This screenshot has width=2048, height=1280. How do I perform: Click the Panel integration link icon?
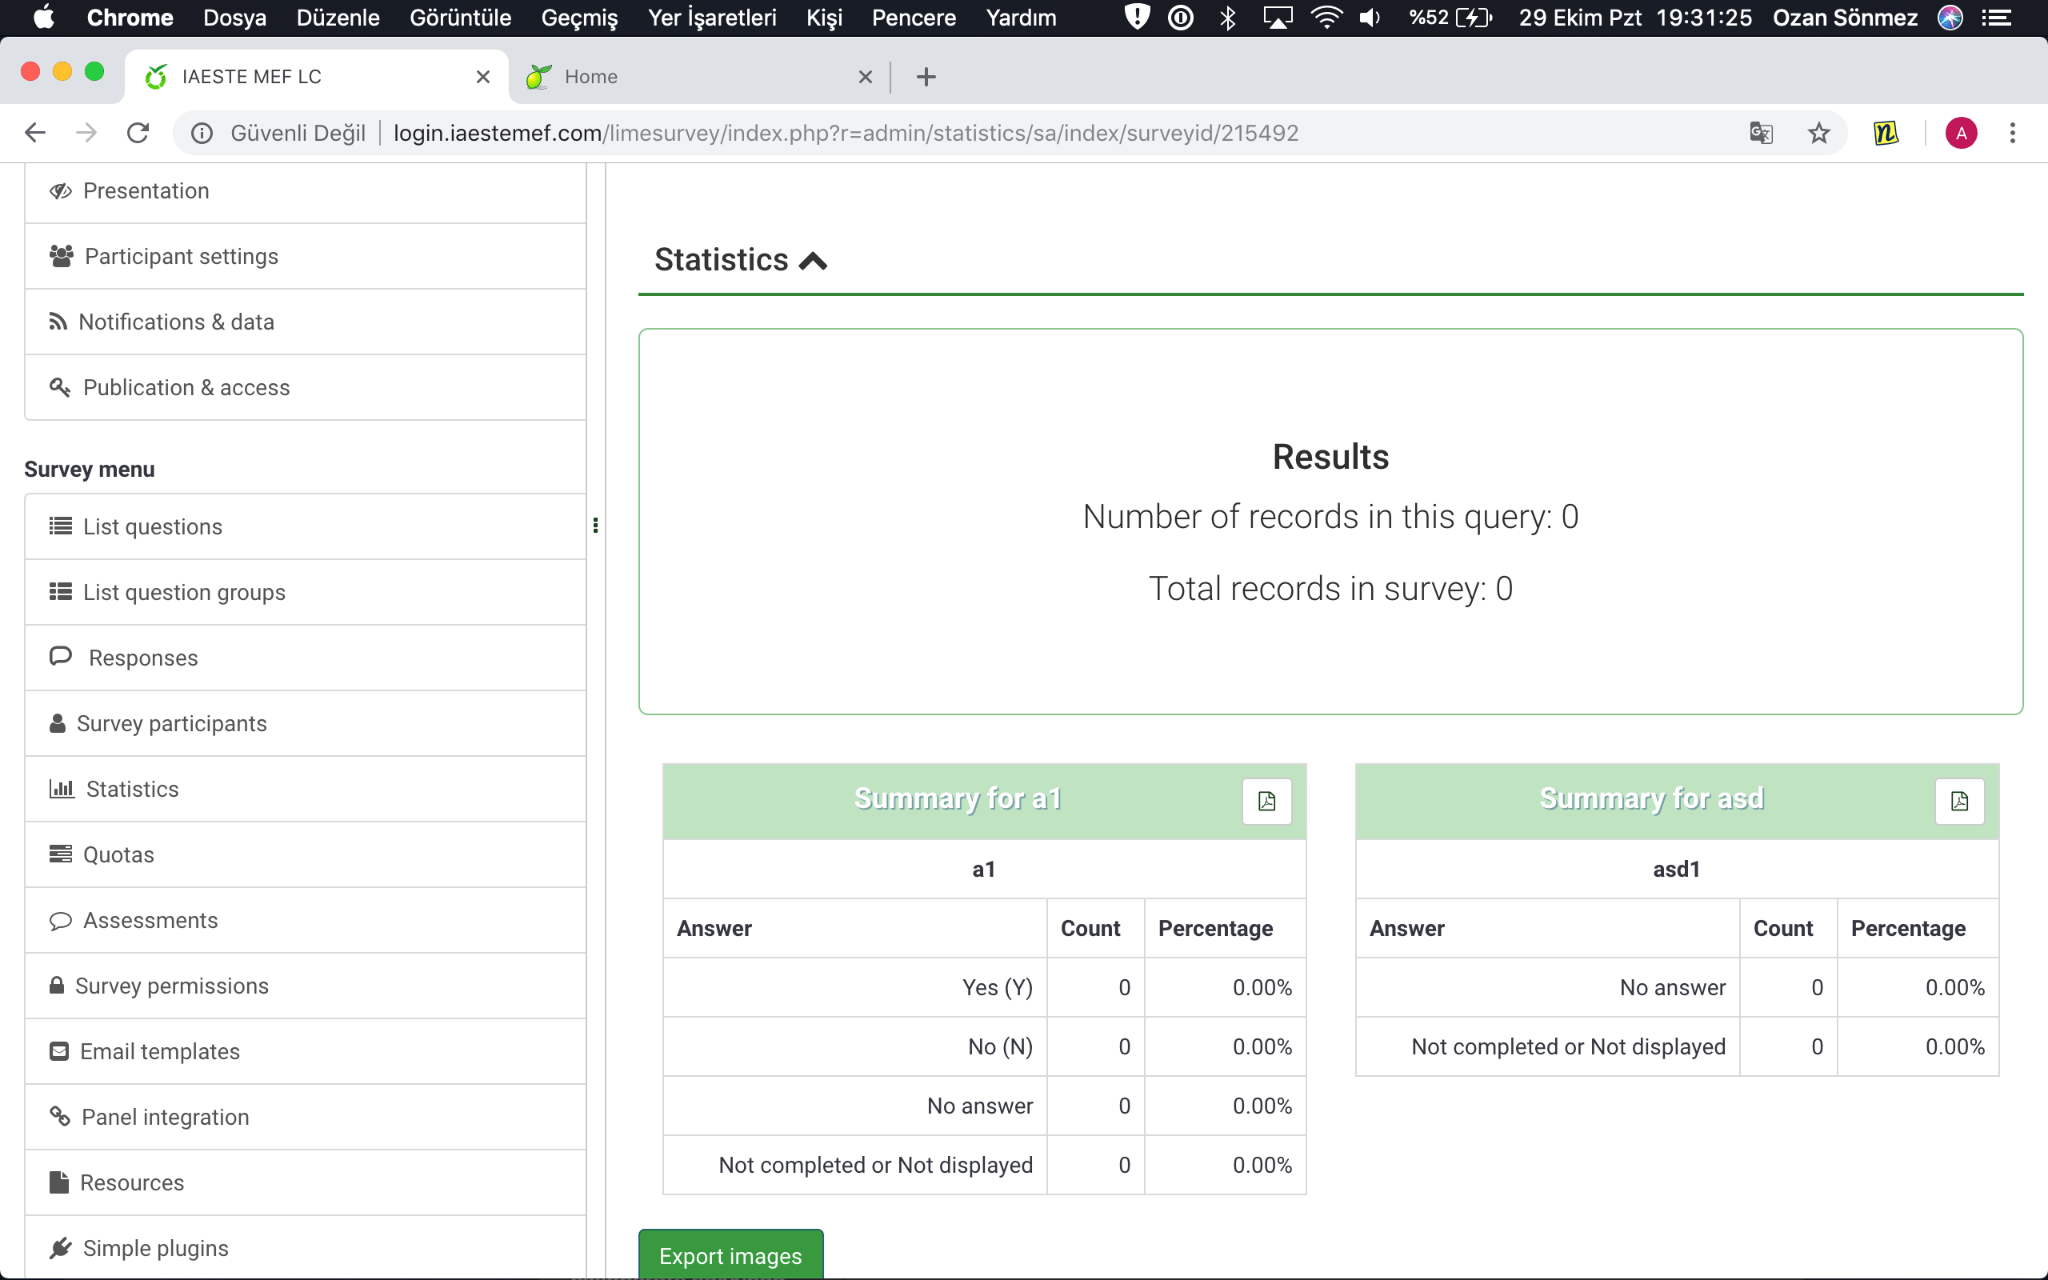tap(59, 1117)
